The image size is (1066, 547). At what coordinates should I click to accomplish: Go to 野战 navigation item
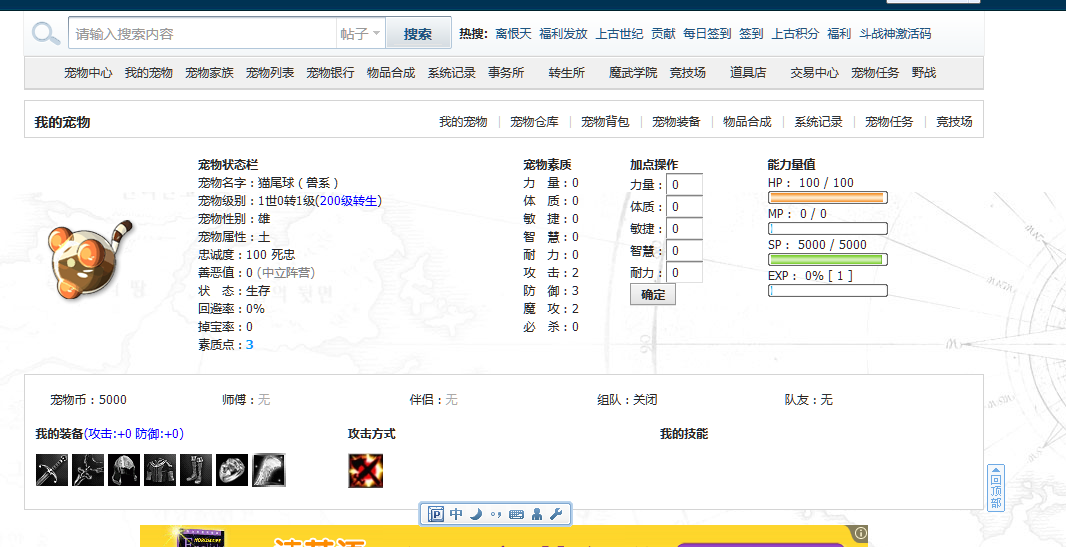point(924,73)
